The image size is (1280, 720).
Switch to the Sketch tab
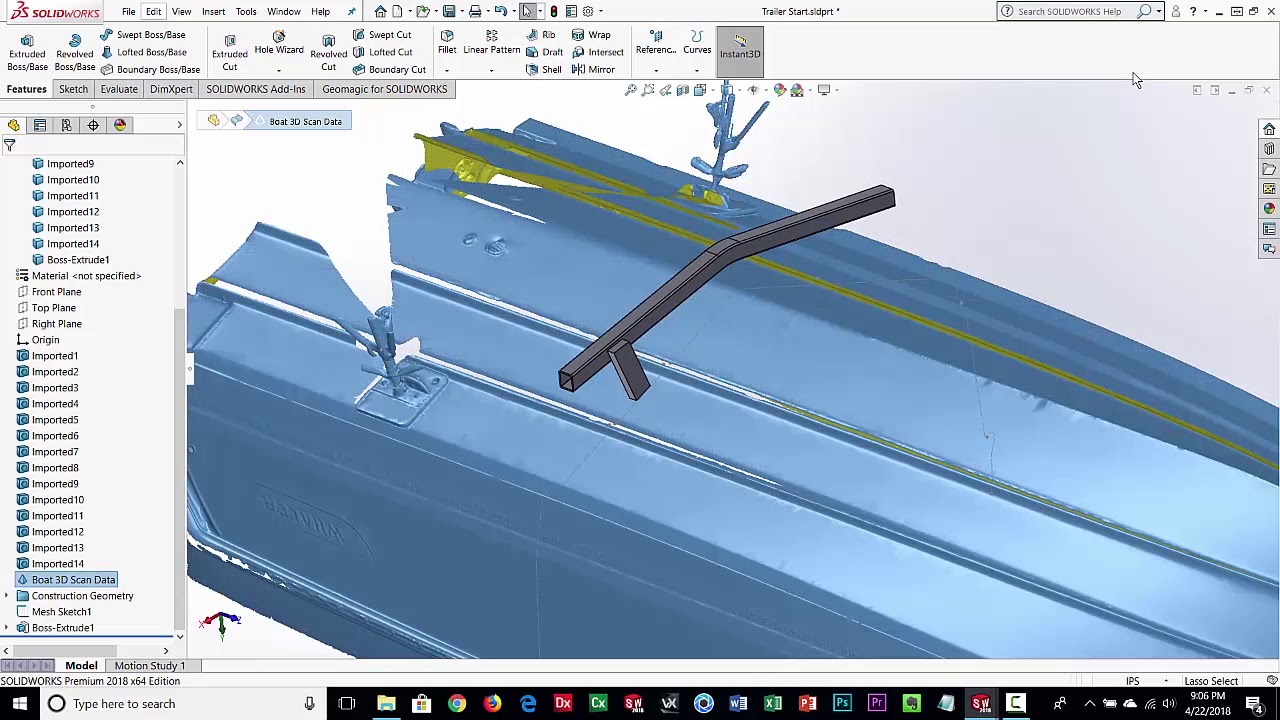(73, 89)
